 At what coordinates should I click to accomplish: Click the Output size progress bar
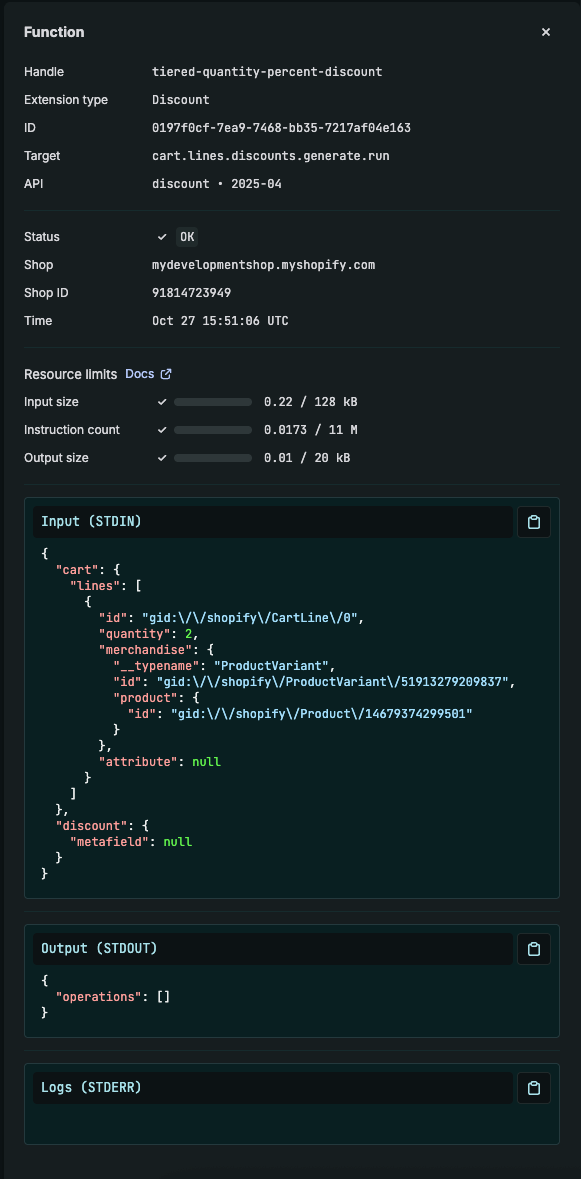click(213, 458)
